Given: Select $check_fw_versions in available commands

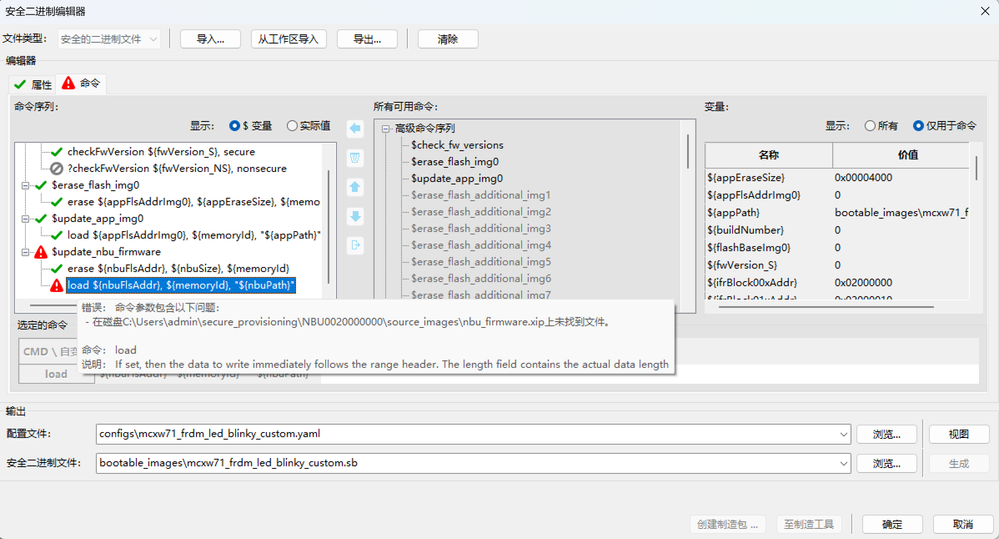Looking at the screenshot, I should pyautogui.click(x=457, y=145).
